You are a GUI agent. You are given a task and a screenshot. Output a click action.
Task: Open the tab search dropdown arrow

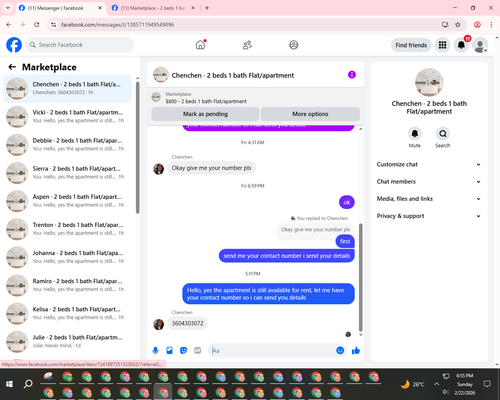[8, 8]
